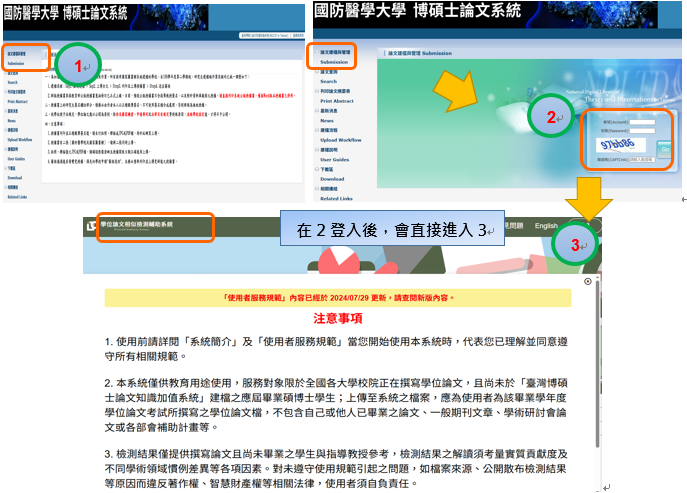687x493 pixels.
Task: Switch the similarity system to English
Action: tap(546, 226)
